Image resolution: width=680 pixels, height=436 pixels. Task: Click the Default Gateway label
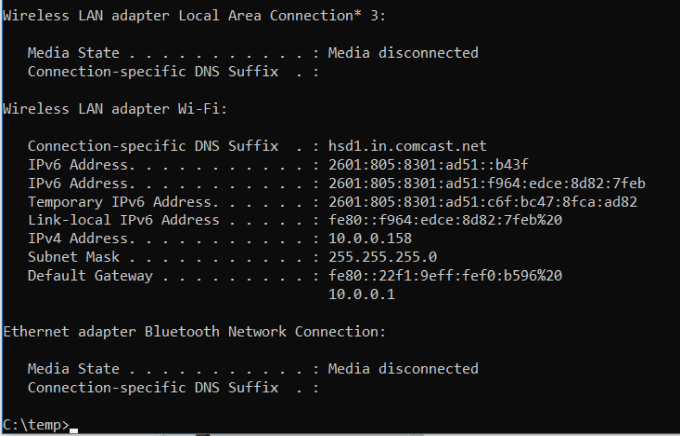90,275
